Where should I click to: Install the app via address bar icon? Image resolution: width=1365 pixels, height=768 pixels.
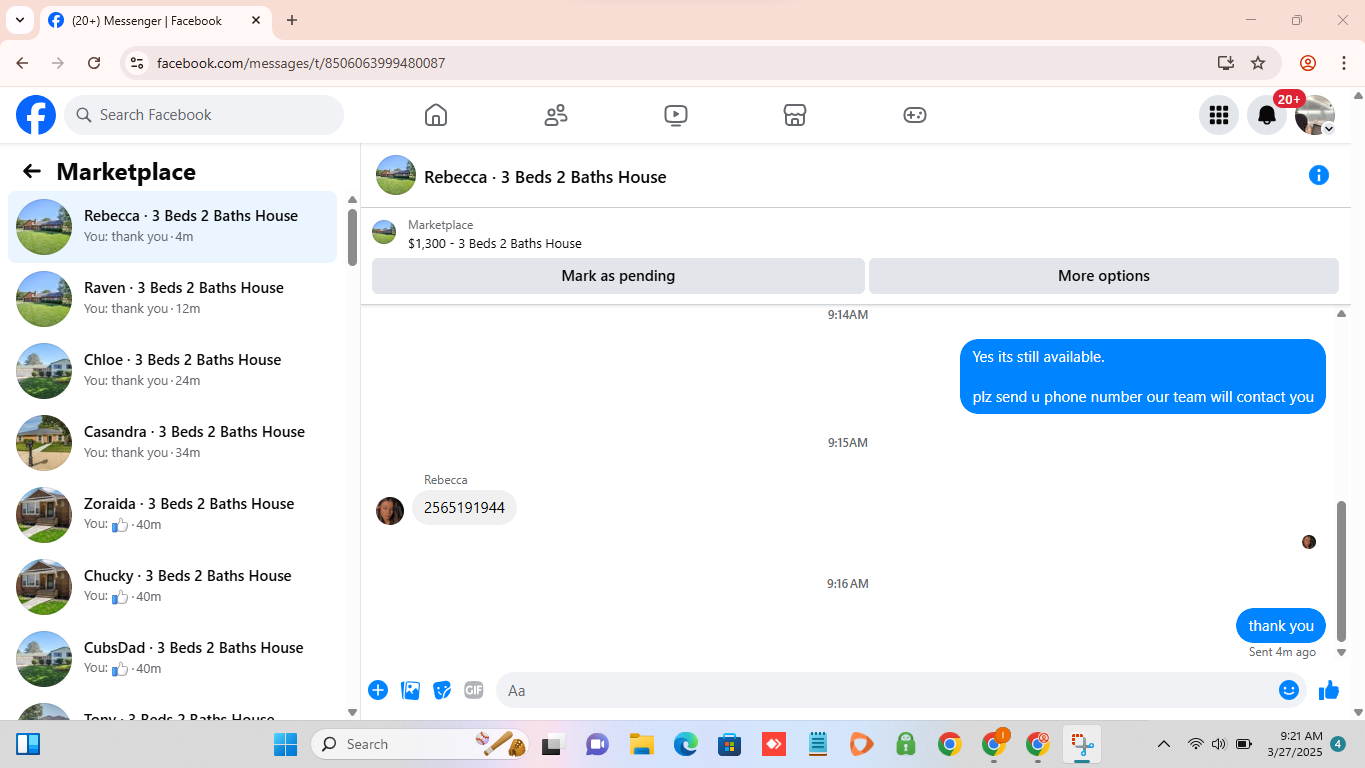point(1226,63)
